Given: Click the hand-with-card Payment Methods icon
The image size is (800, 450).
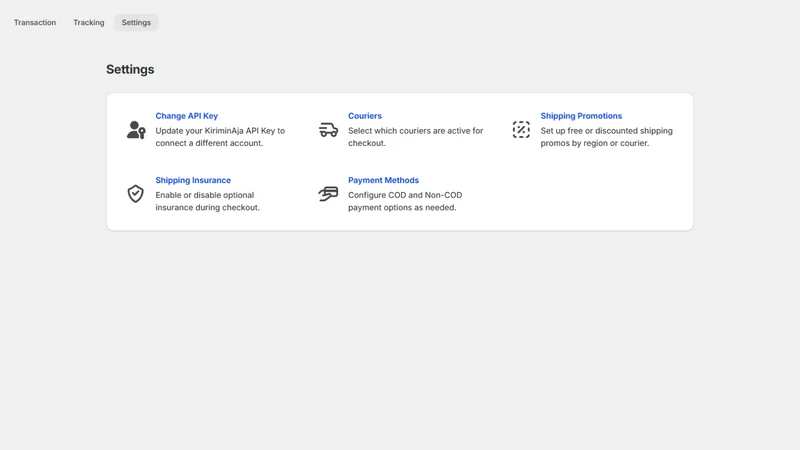Looking at the screenshot, I should (x=328, y=194).
